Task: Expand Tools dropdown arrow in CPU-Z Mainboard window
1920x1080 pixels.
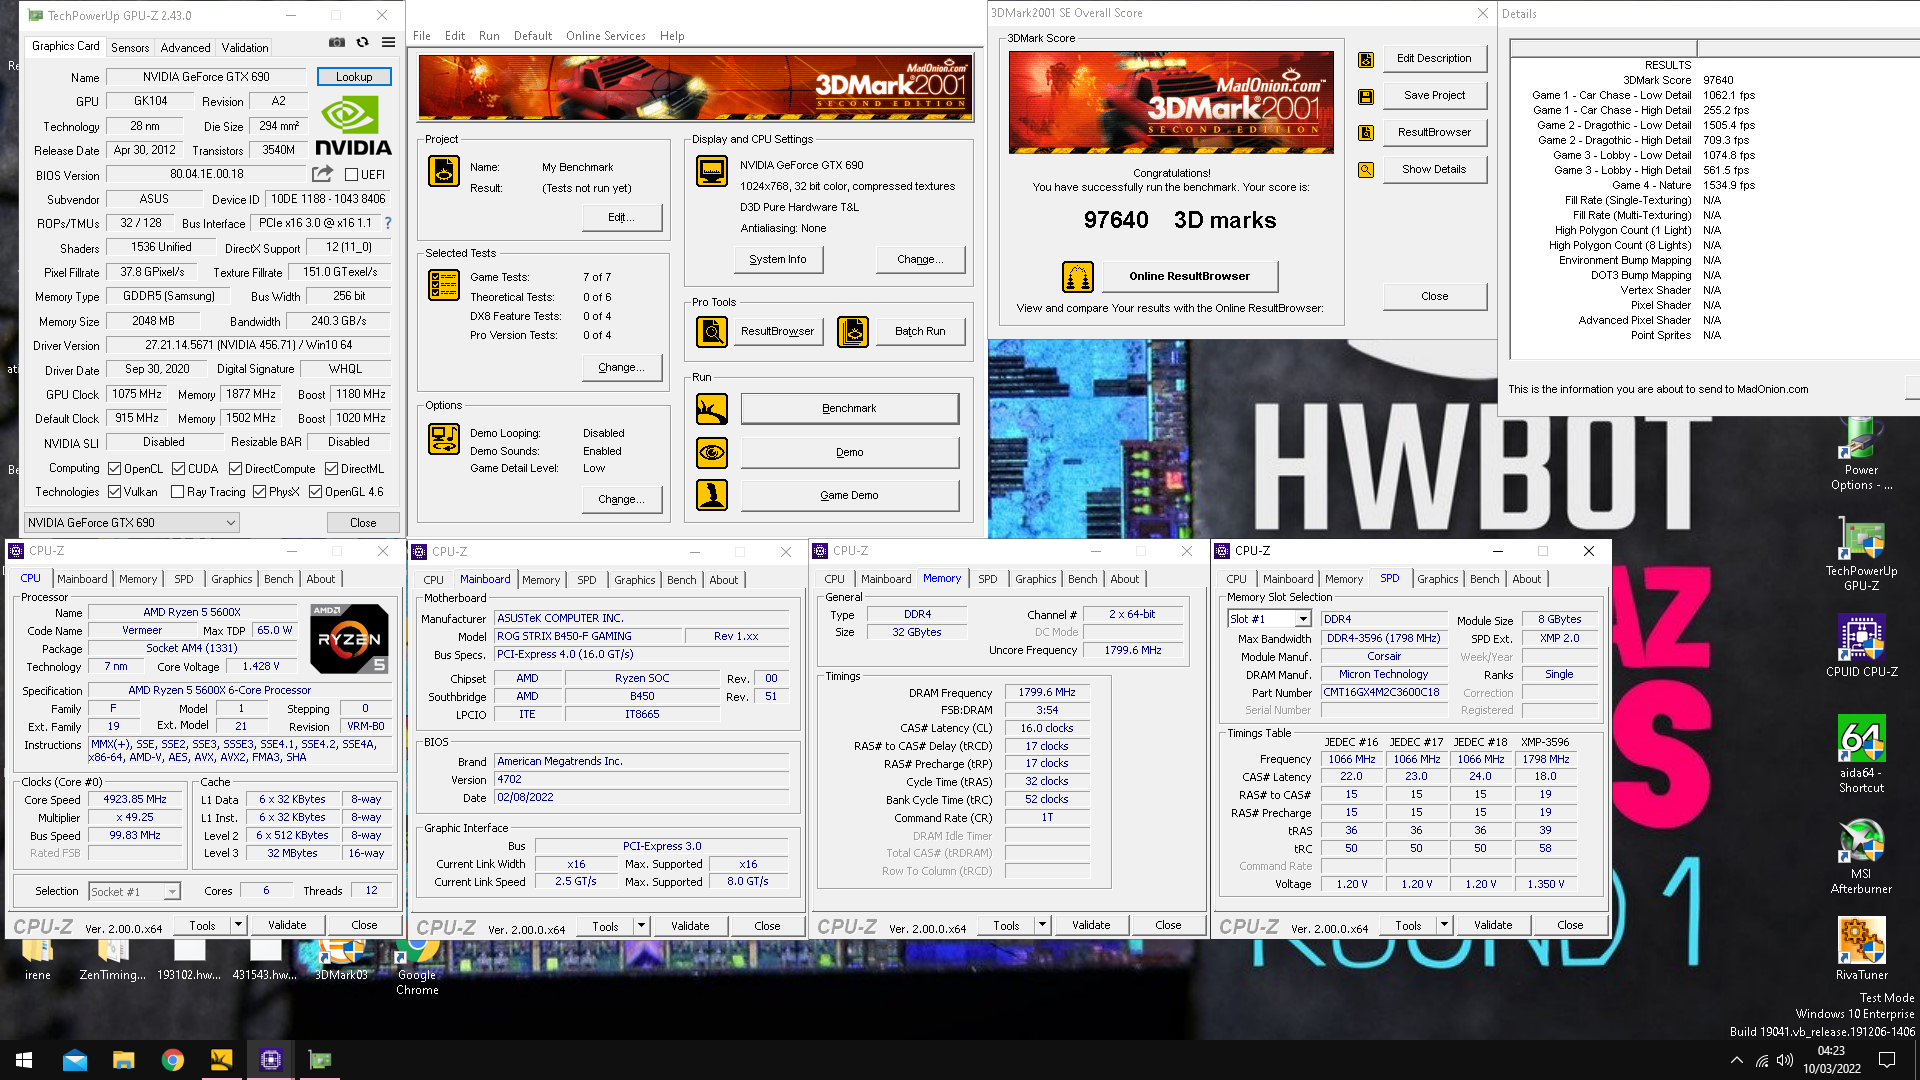Action: 641,927
